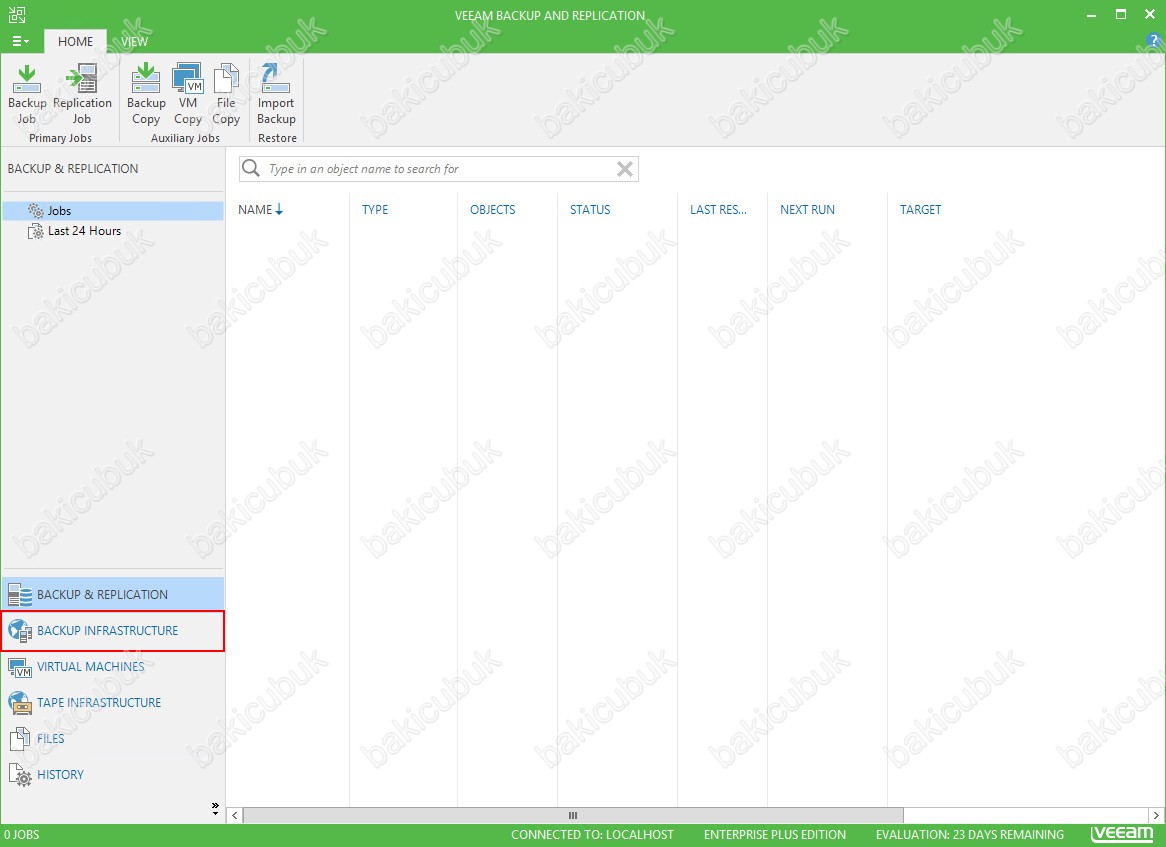This screenshot has height=847, width=1166.
Task: Sort the list by NAME column
Action: 260,210
